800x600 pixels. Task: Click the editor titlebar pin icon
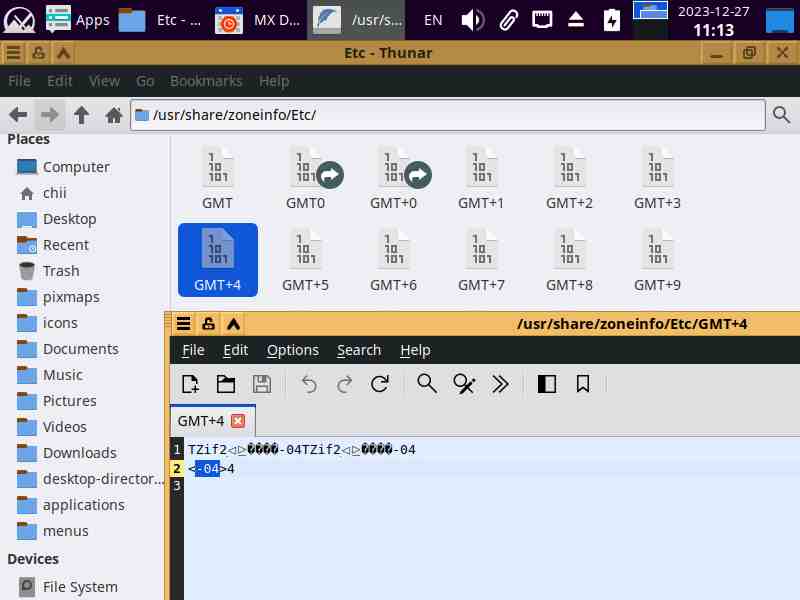click(208, 323)
